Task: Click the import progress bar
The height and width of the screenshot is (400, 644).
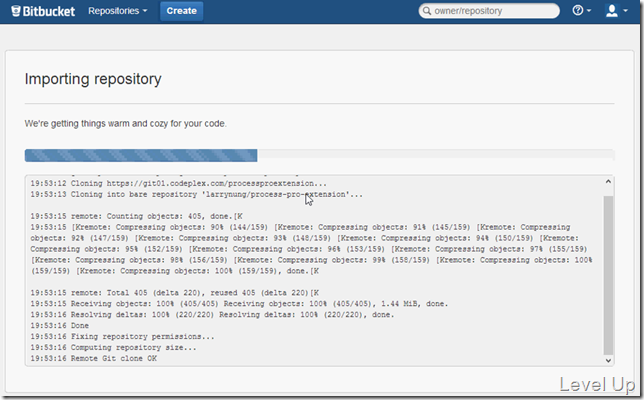Action: click(x=319, y=155)
